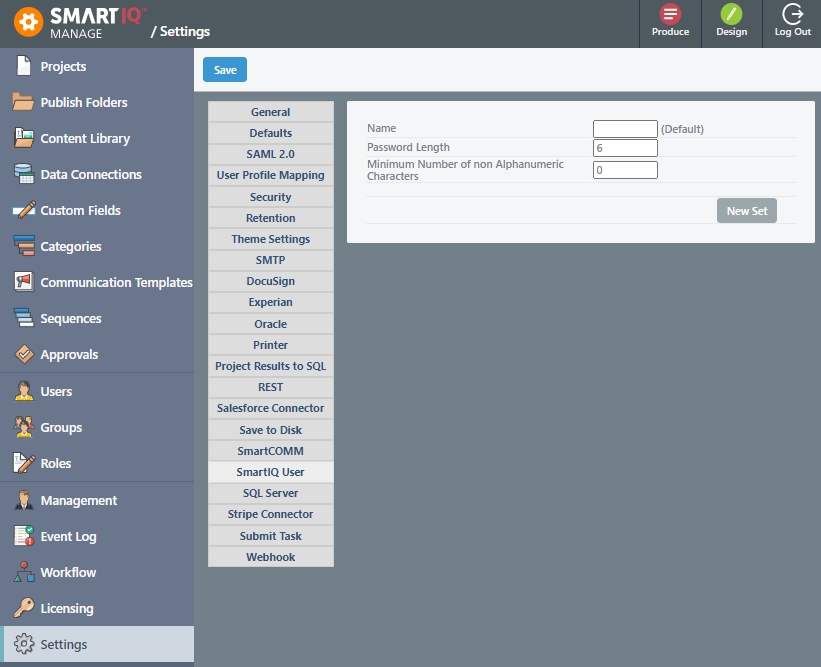Open the Security settings tab
The width and height of the screenshot is (821, 667).
point(270,196)
